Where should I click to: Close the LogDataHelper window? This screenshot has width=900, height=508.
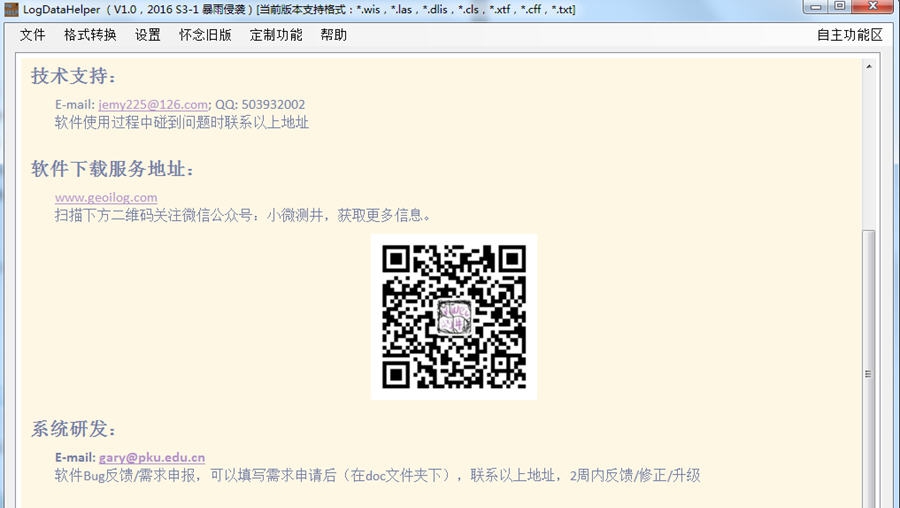(x=872, y=6)
